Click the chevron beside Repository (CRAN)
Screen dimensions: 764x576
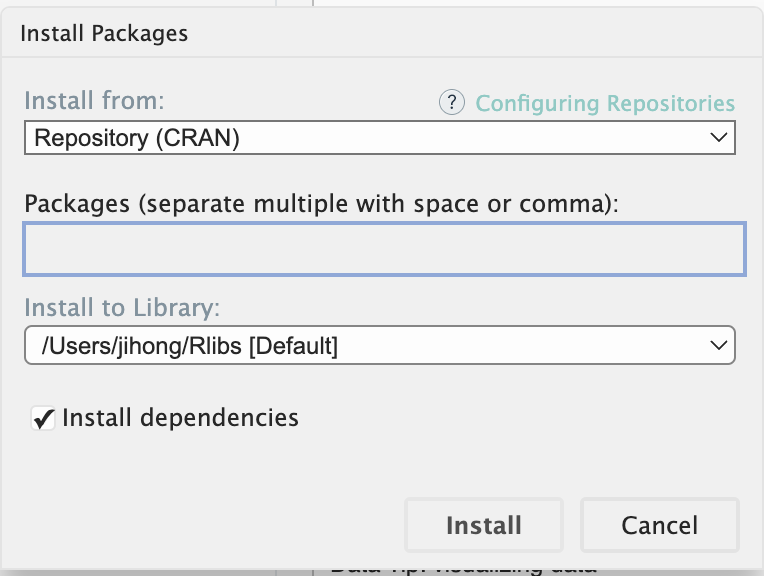point(718,138)
